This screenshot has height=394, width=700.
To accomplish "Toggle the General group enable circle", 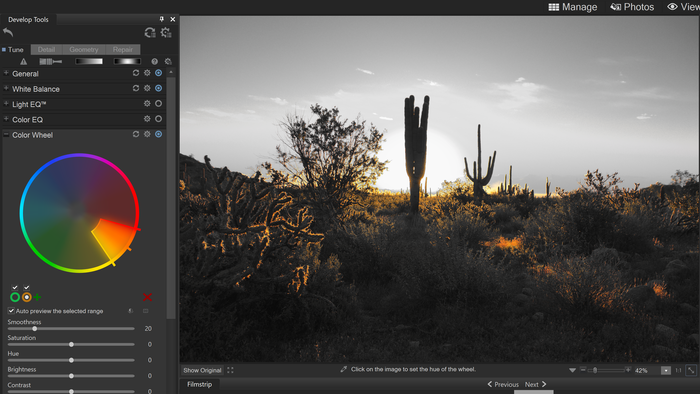I will tap(158, 73).
